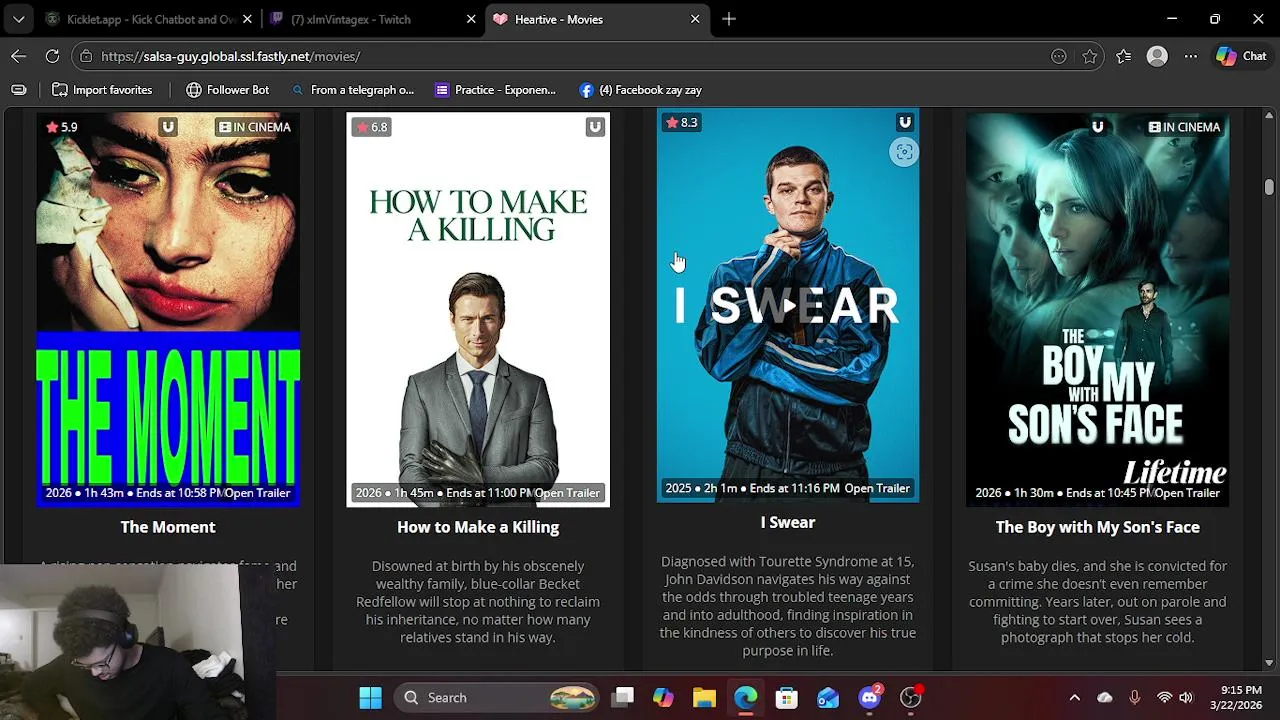Open a new browser tab
Viewport: 1280px width, 720px height.
click(x=729, y=19)
